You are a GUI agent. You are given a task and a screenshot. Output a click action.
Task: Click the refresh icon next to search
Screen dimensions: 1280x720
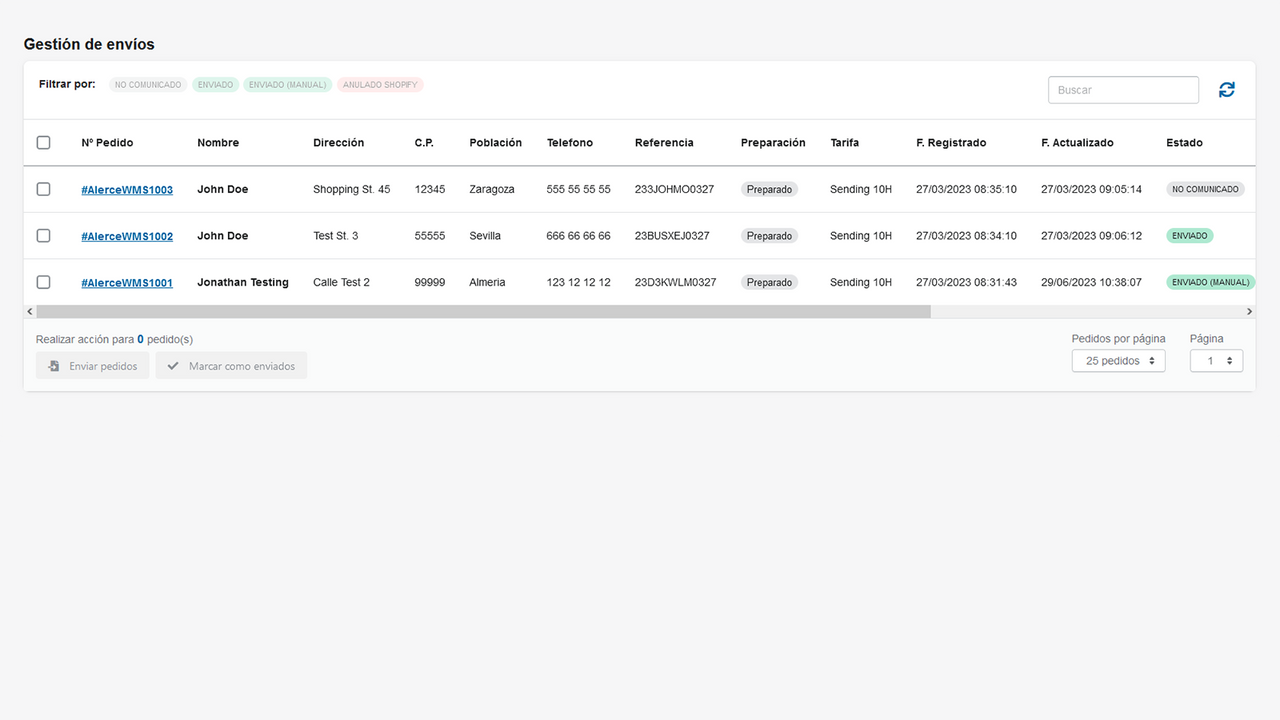pos(1227,90)
